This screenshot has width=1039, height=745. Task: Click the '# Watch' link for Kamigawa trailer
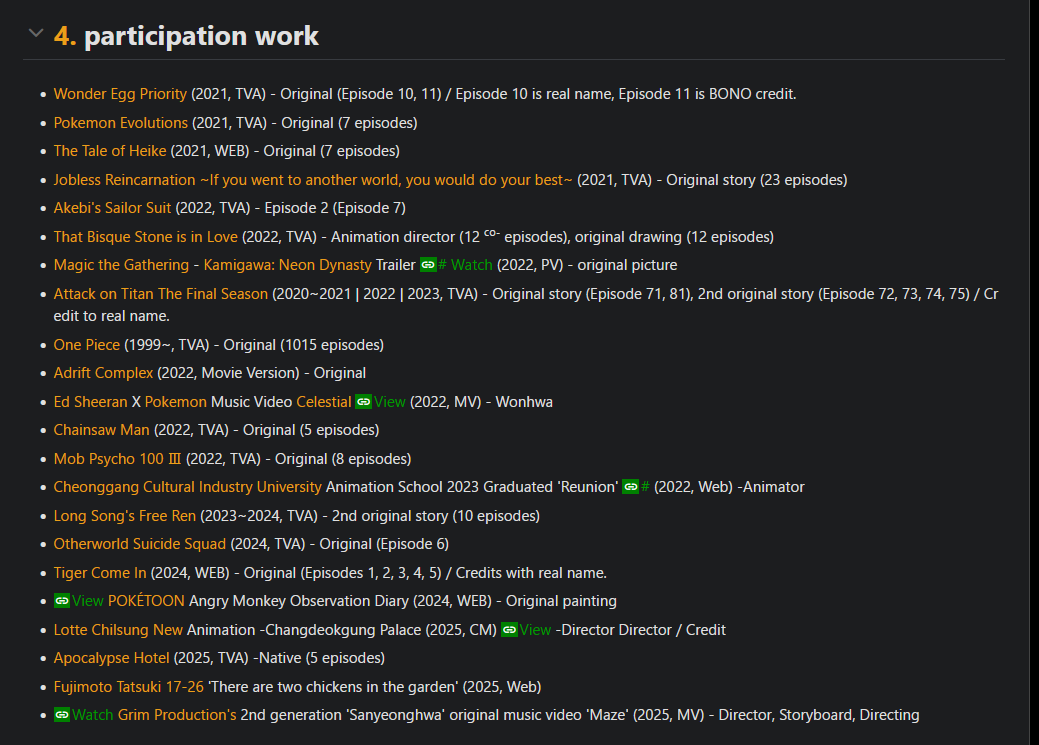coord(465,265)
